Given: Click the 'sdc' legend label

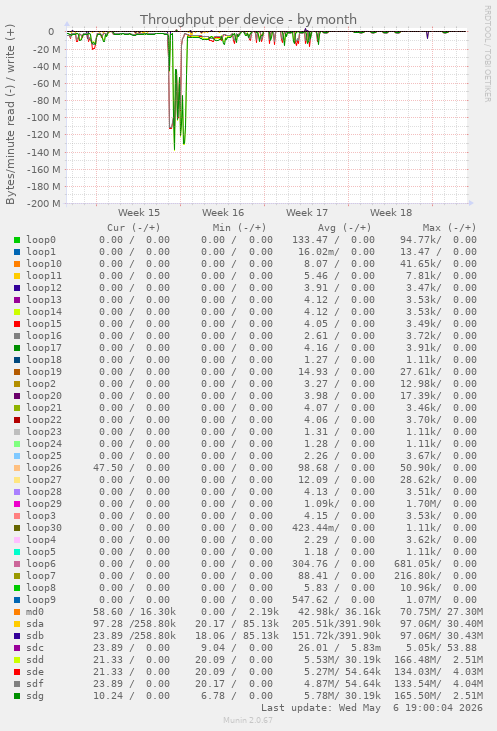Looking at the screenshot, I should [35, 648].
